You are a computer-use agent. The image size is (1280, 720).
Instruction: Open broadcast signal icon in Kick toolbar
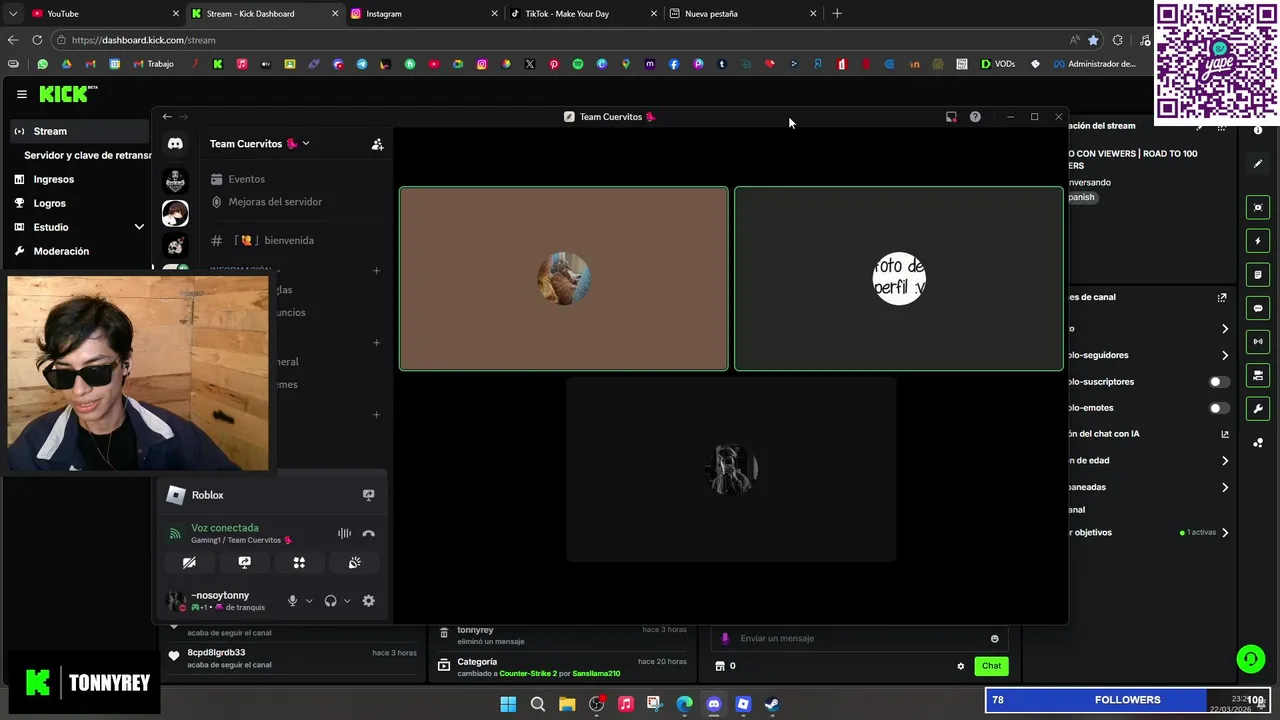(1258, 342)
